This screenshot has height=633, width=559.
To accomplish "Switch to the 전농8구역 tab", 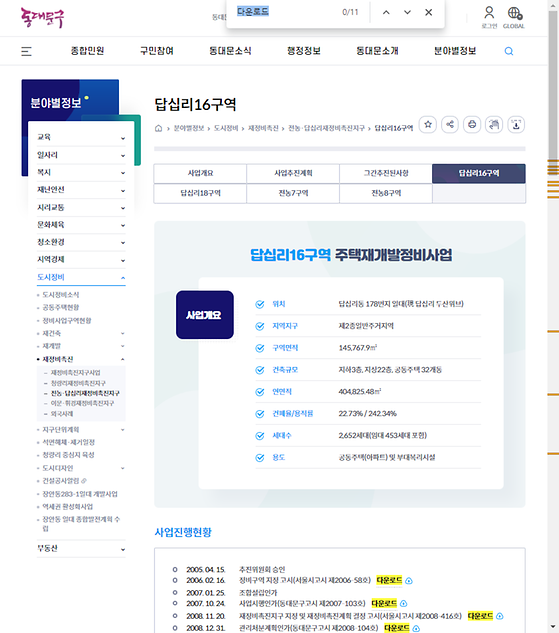I will click(x=386, y=193).
